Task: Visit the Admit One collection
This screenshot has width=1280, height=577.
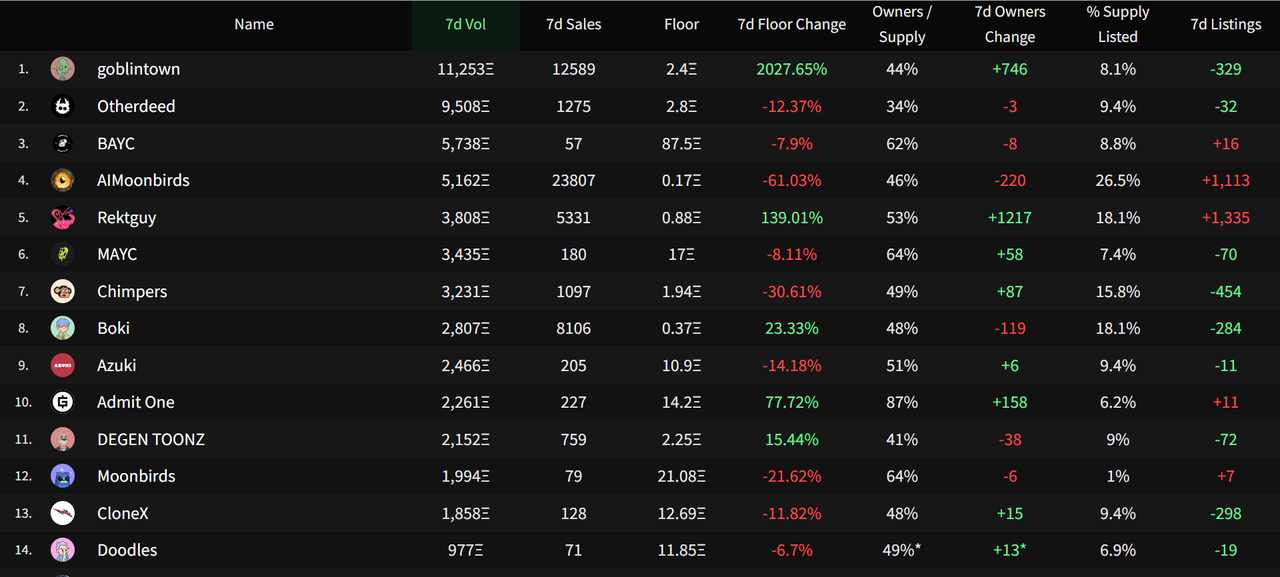Action: coord(136,402)
